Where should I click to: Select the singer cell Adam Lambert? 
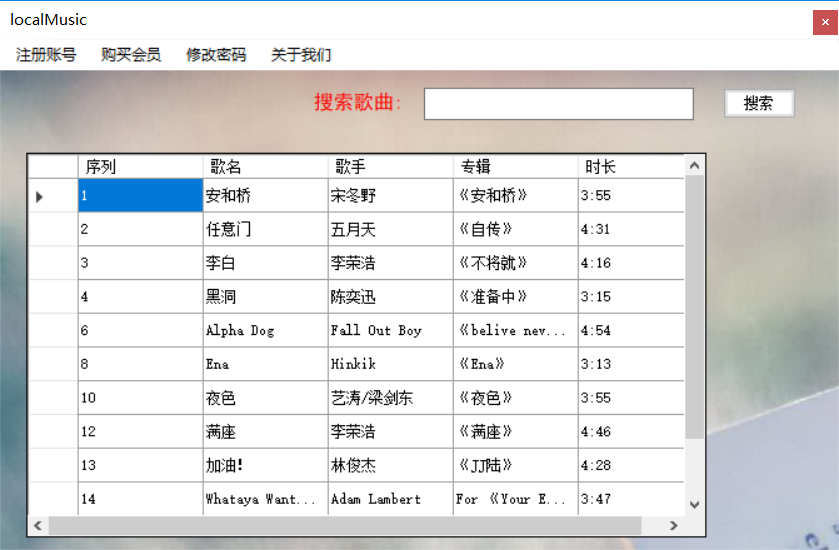coord(391,499)
